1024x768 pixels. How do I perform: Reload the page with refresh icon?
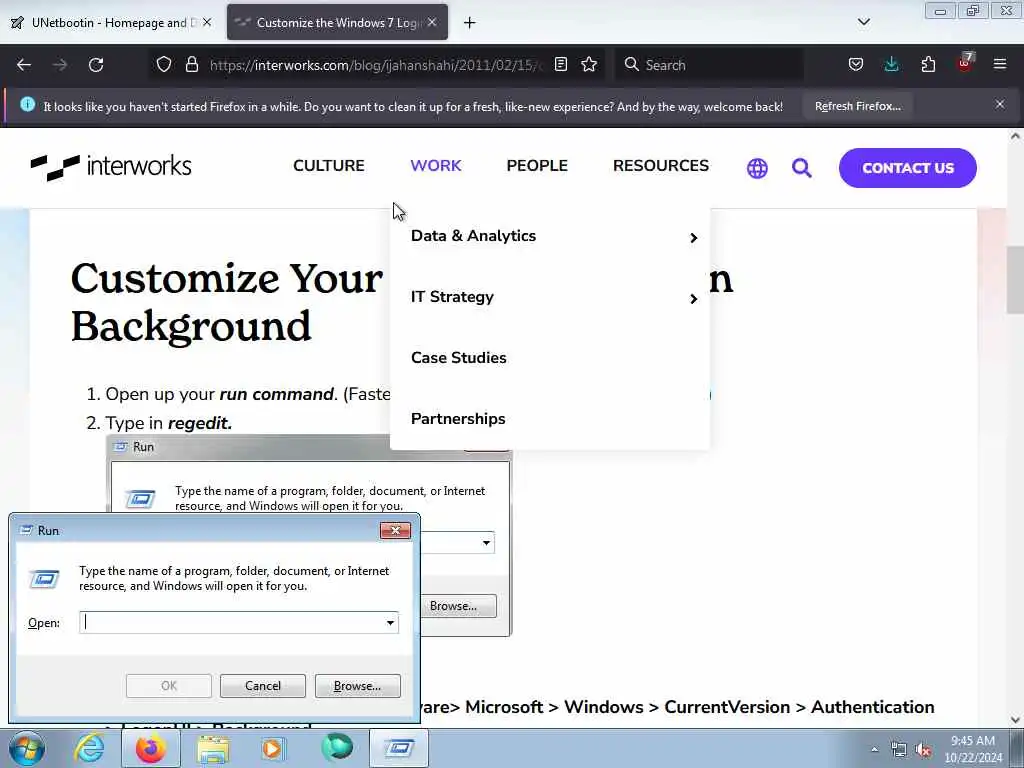pyautogui.click(x=96, y=65)
